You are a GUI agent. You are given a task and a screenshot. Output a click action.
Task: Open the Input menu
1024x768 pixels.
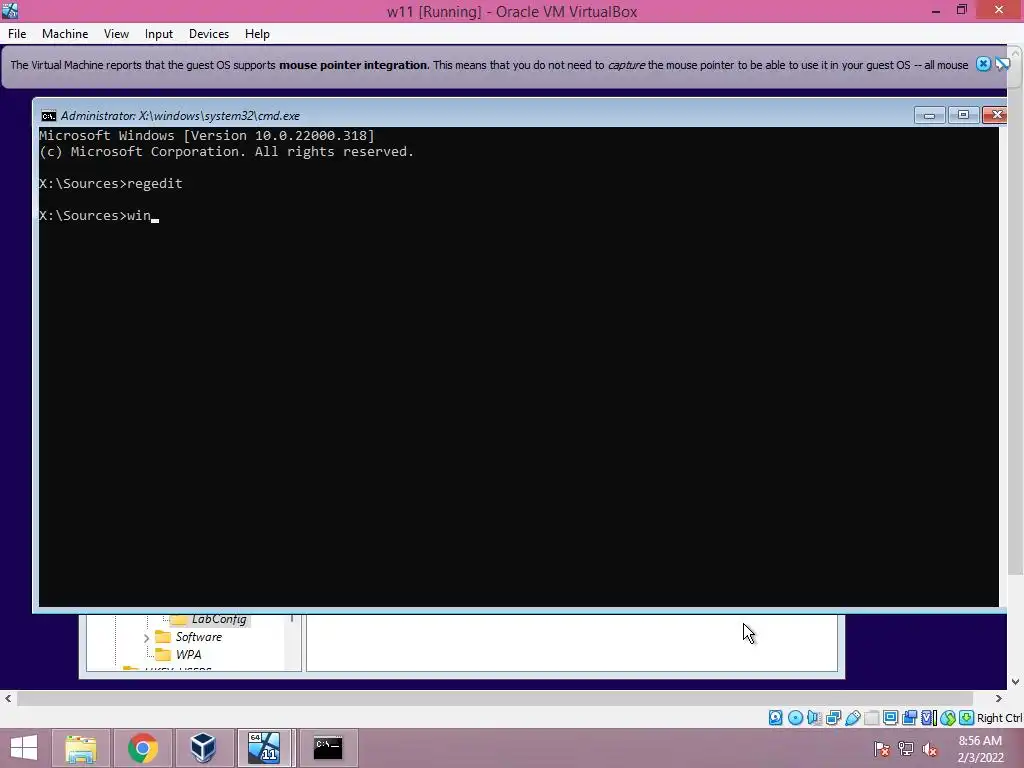point(159,34)
